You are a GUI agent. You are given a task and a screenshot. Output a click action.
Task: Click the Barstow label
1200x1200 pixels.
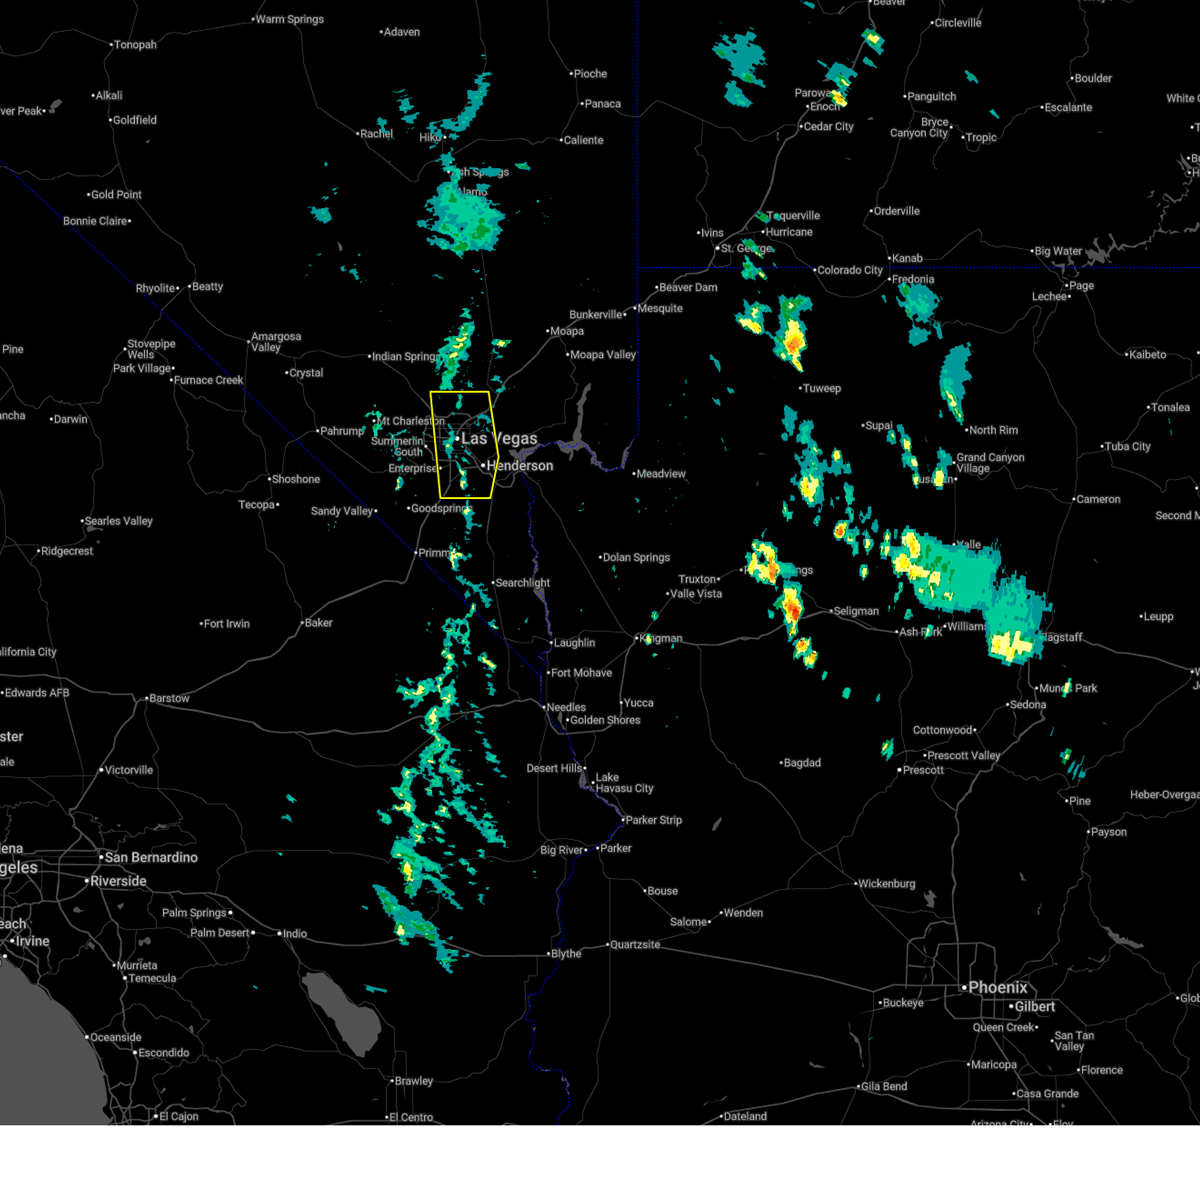click(169, 699)
